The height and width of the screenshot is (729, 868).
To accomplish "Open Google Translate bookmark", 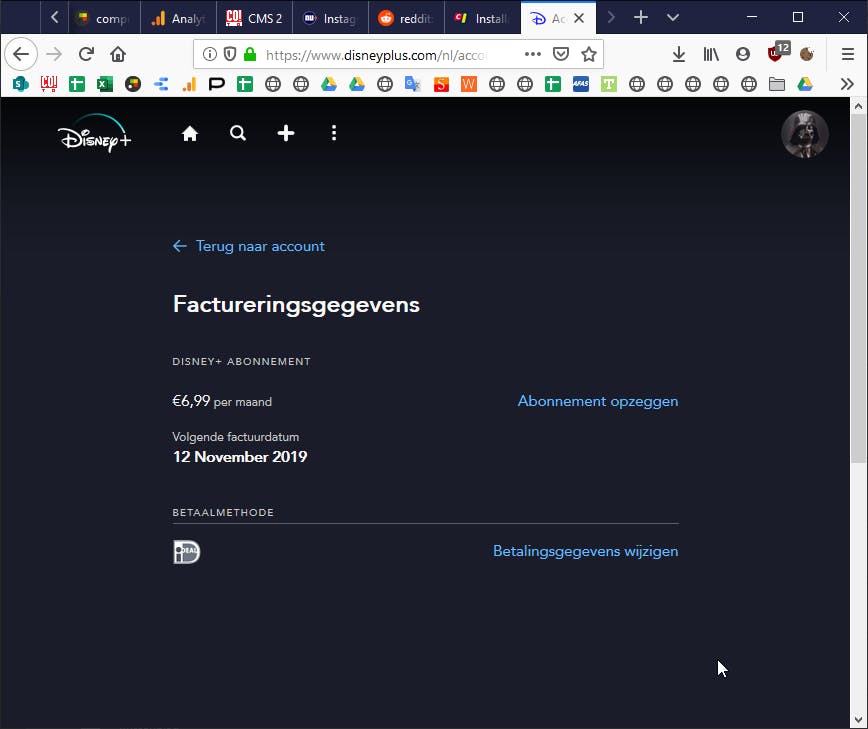I will (x=412, y=84).
